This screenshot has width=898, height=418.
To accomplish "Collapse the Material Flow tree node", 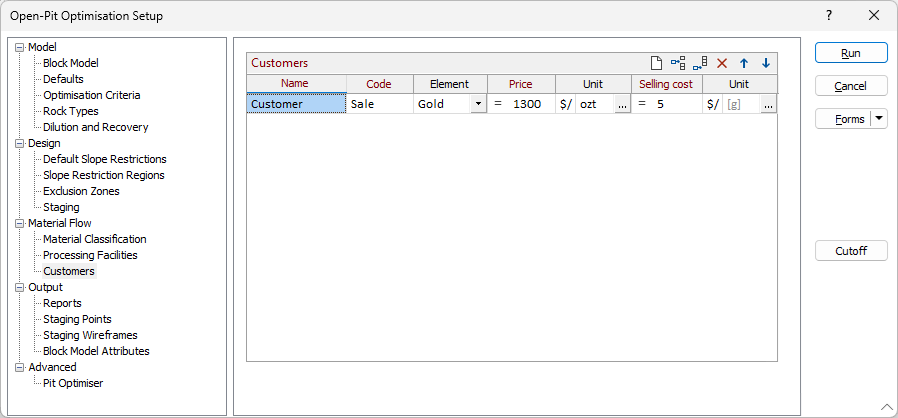I will (21, 223).
